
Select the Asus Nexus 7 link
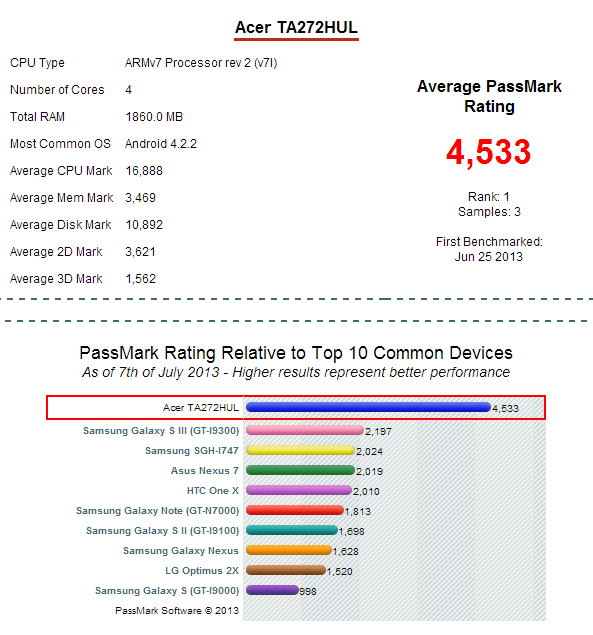(x=205, y=471)
